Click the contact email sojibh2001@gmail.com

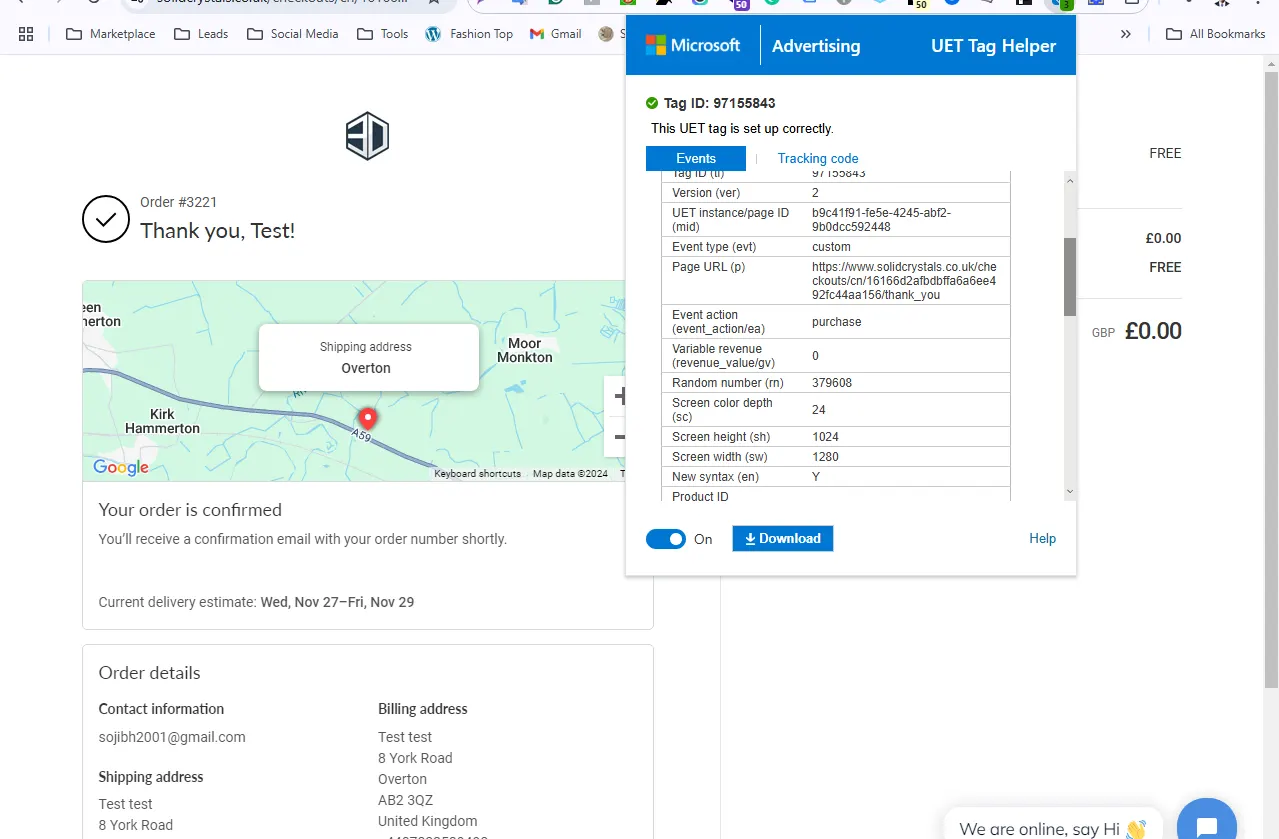(x=172, y=737)
